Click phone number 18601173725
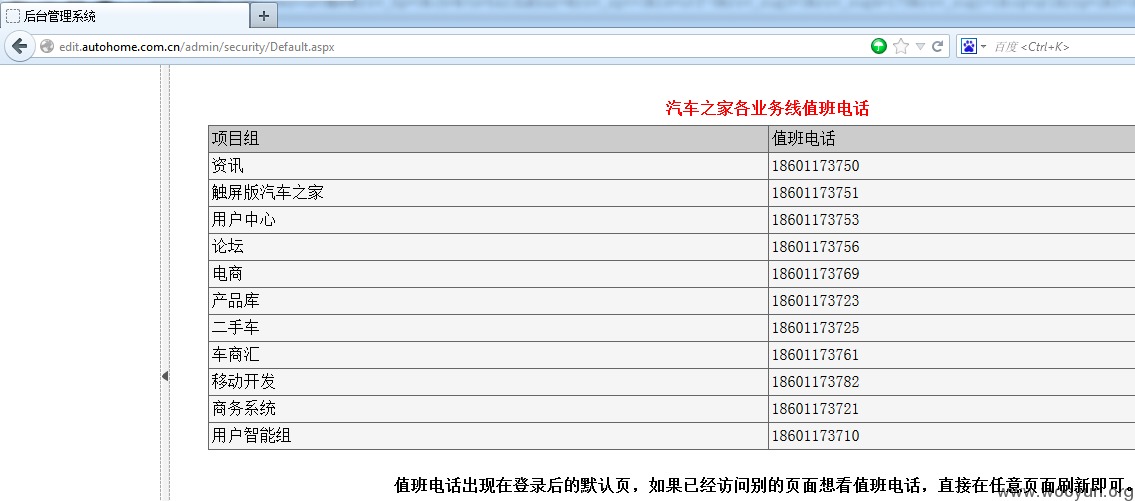This screenshot has width=1135, height=501. pyautogui.click(x=815, y=329)
